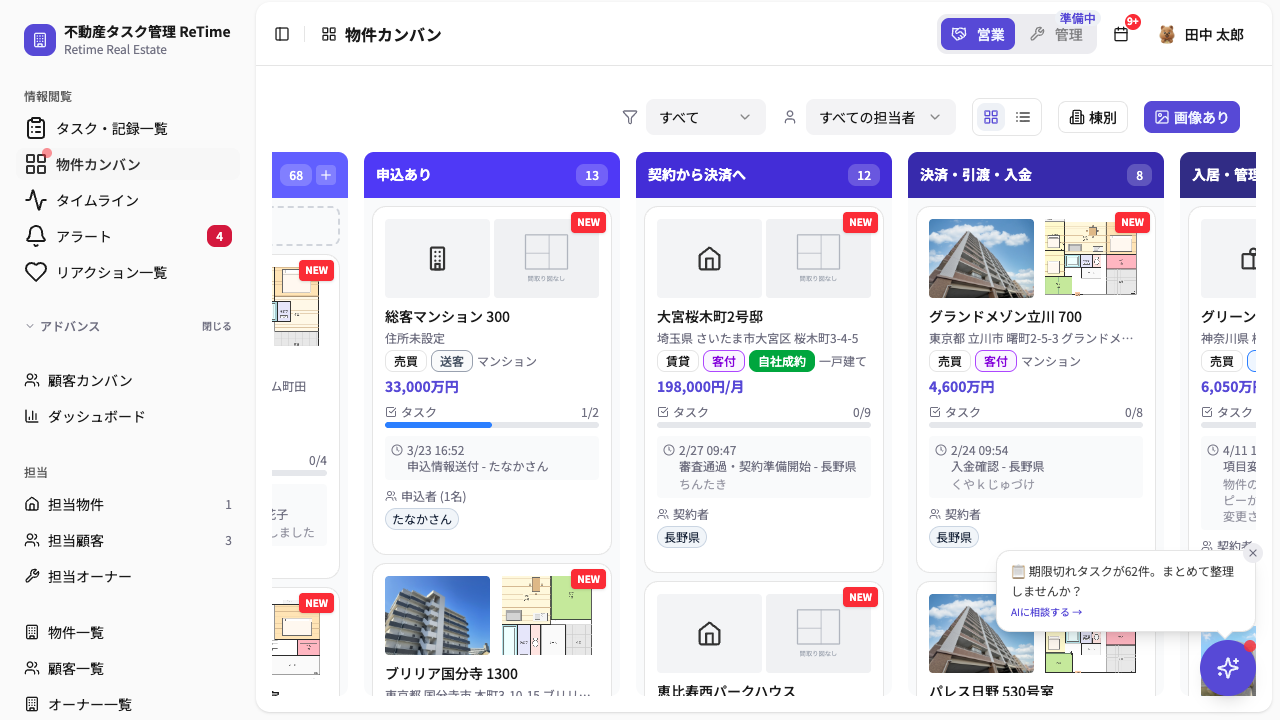Open 顧客カンバン in sidebar
Viewport: 1280px width, 720px height.
tap(128, 380)
